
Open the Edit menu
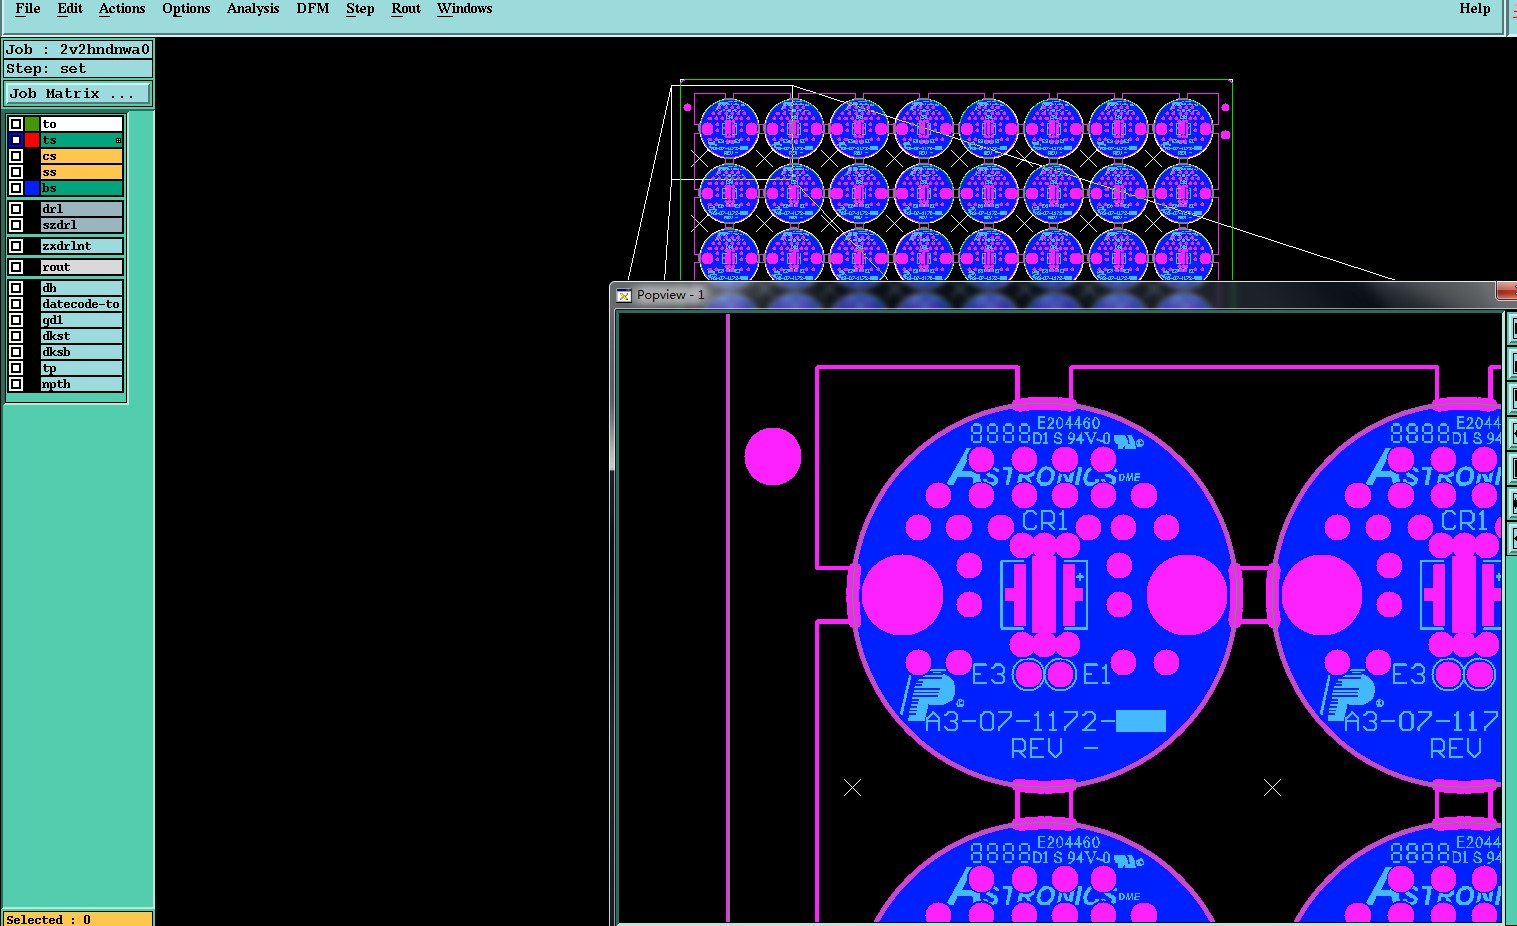click(x=70, y=9)
